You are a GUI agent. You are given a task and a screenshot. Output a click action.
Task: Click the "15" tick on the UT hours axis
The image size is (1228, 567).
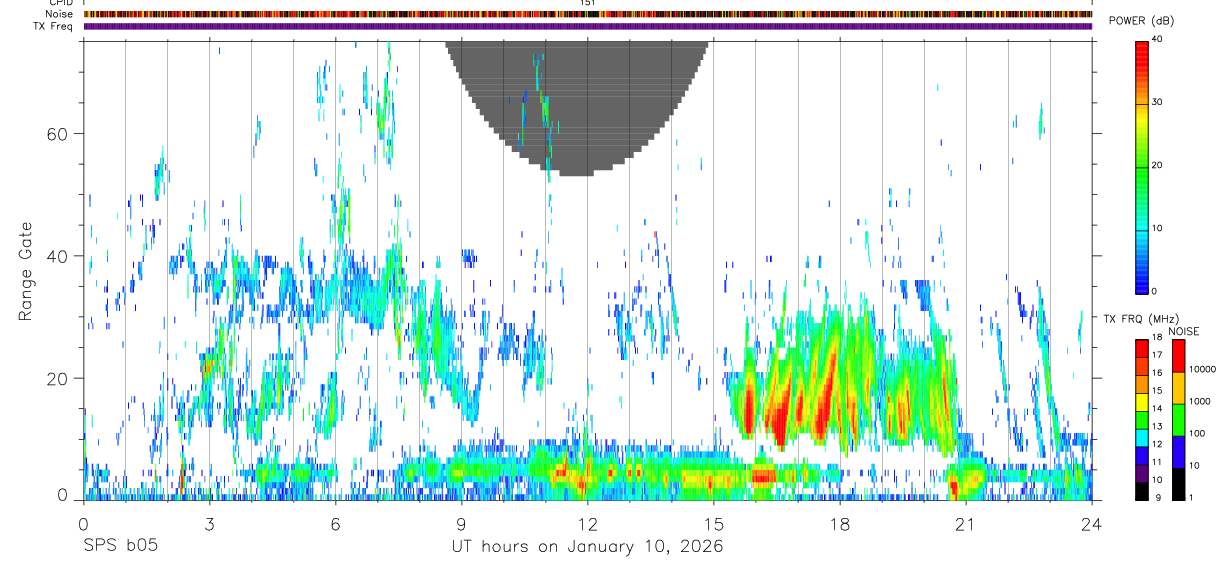pos(714,524)
